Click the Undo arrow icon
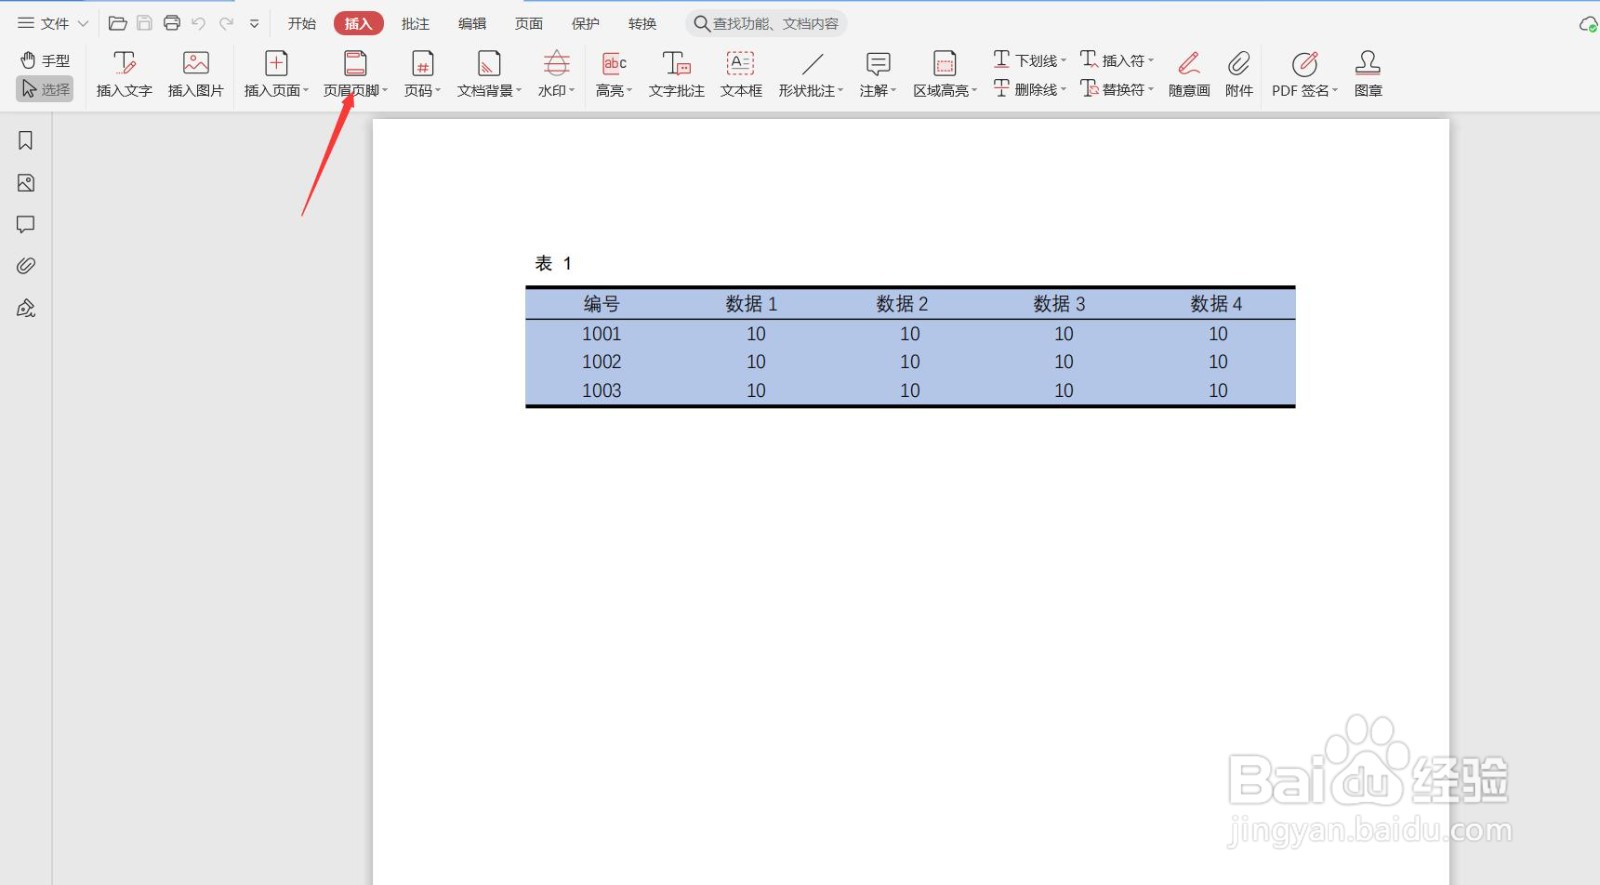 (198, 23)
